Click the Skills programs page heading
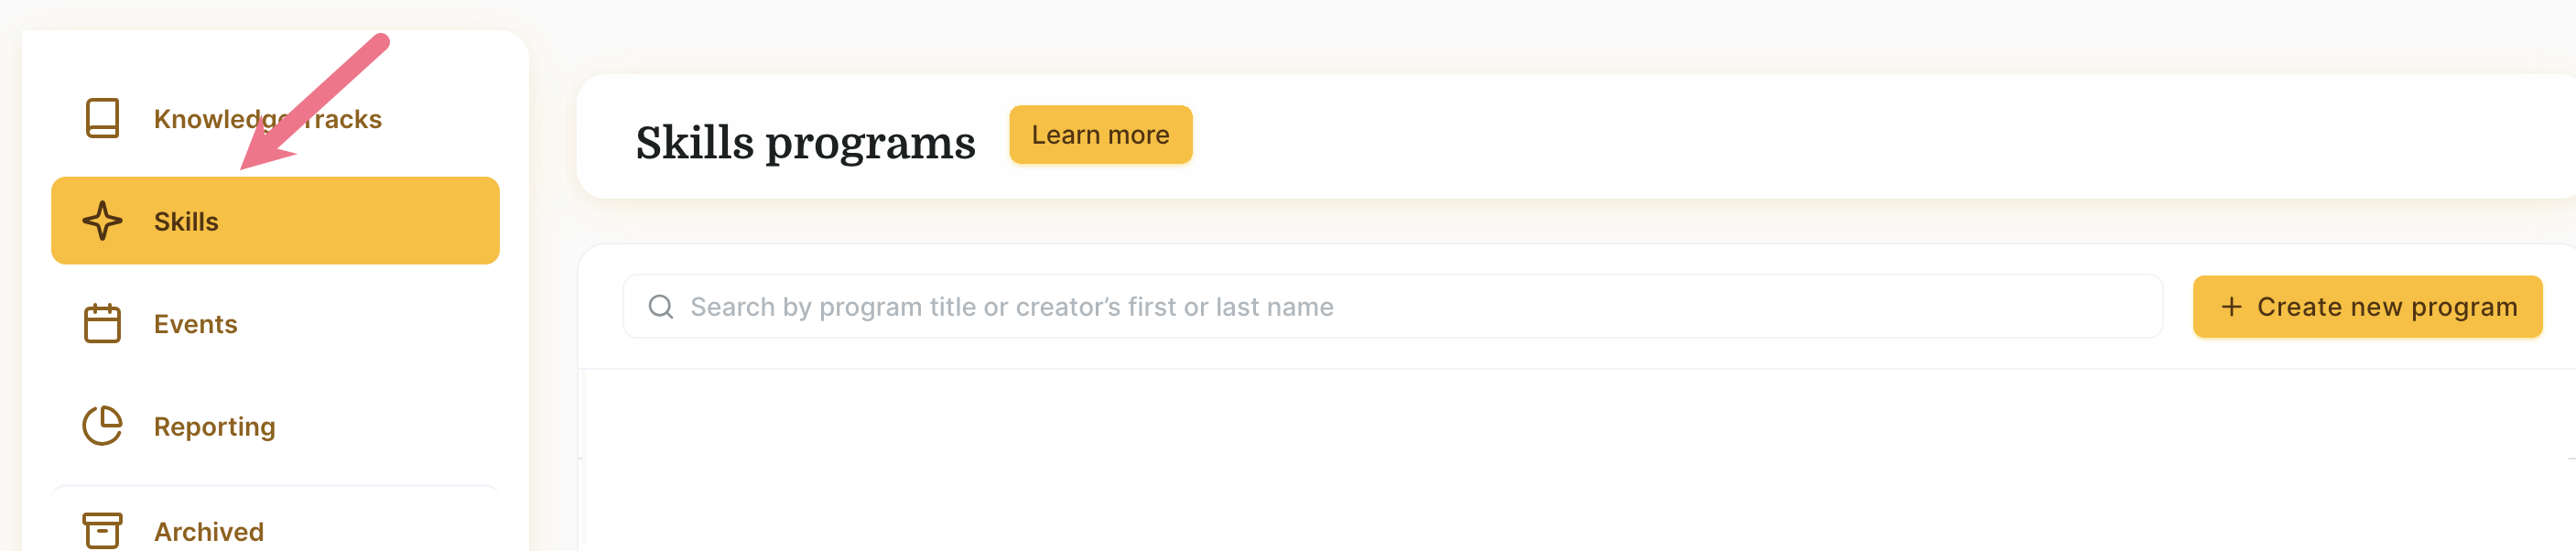Screen dimensions: 2576x551 coord(806,140)
